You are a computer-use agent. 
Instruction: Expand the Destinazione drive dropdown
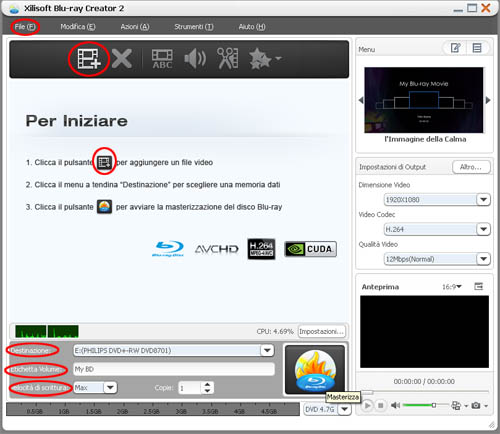[x=267, y=350]
